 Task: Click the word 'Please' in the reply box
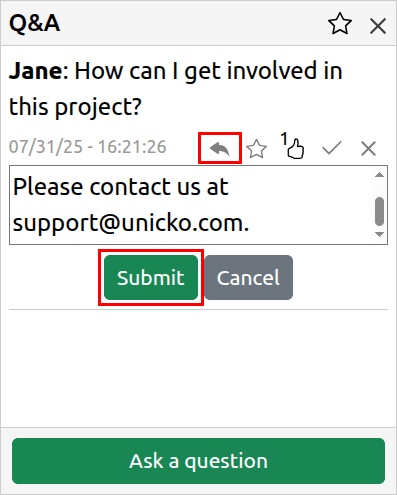click(48, 187)
